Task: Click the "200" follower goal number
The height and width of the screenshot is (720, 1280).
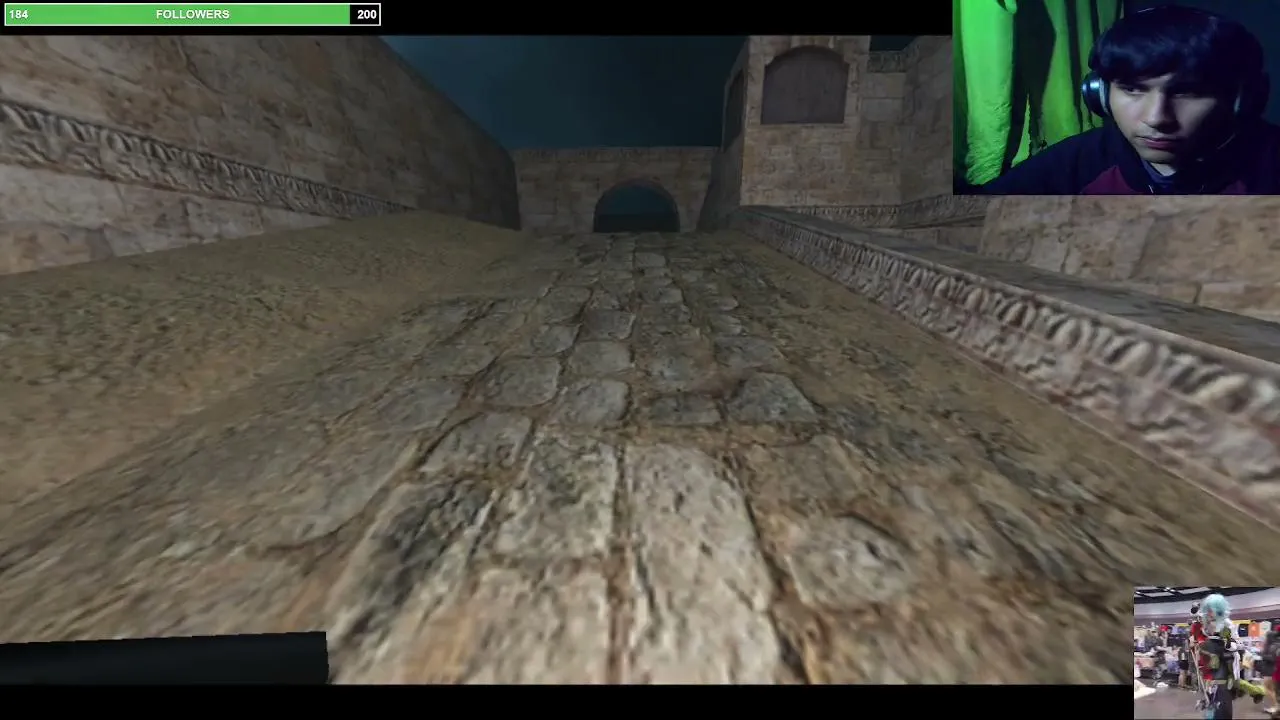Action: (x=367, y=14)
